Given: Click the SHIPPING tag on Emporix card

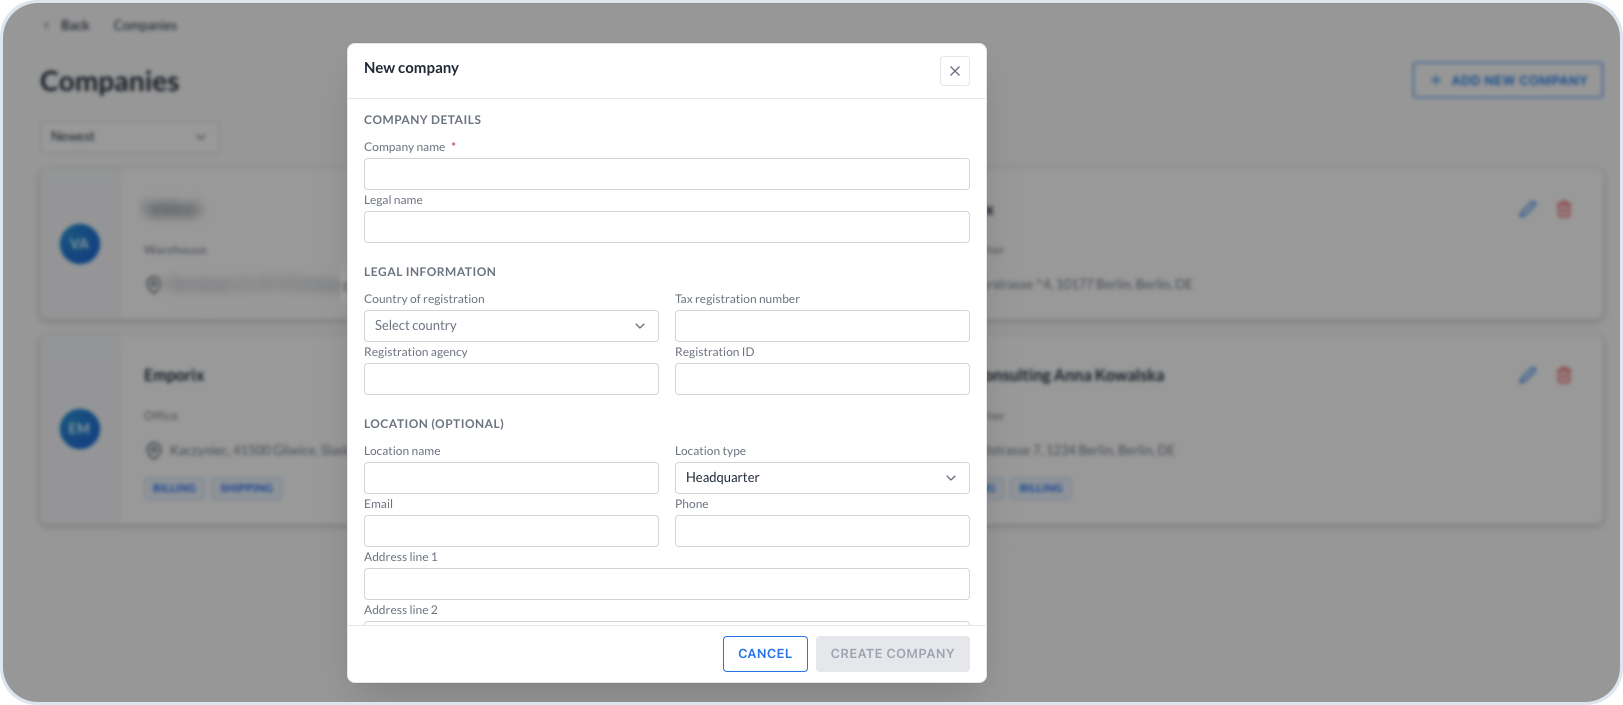Looking at the screenshot, I should point(247,488).
